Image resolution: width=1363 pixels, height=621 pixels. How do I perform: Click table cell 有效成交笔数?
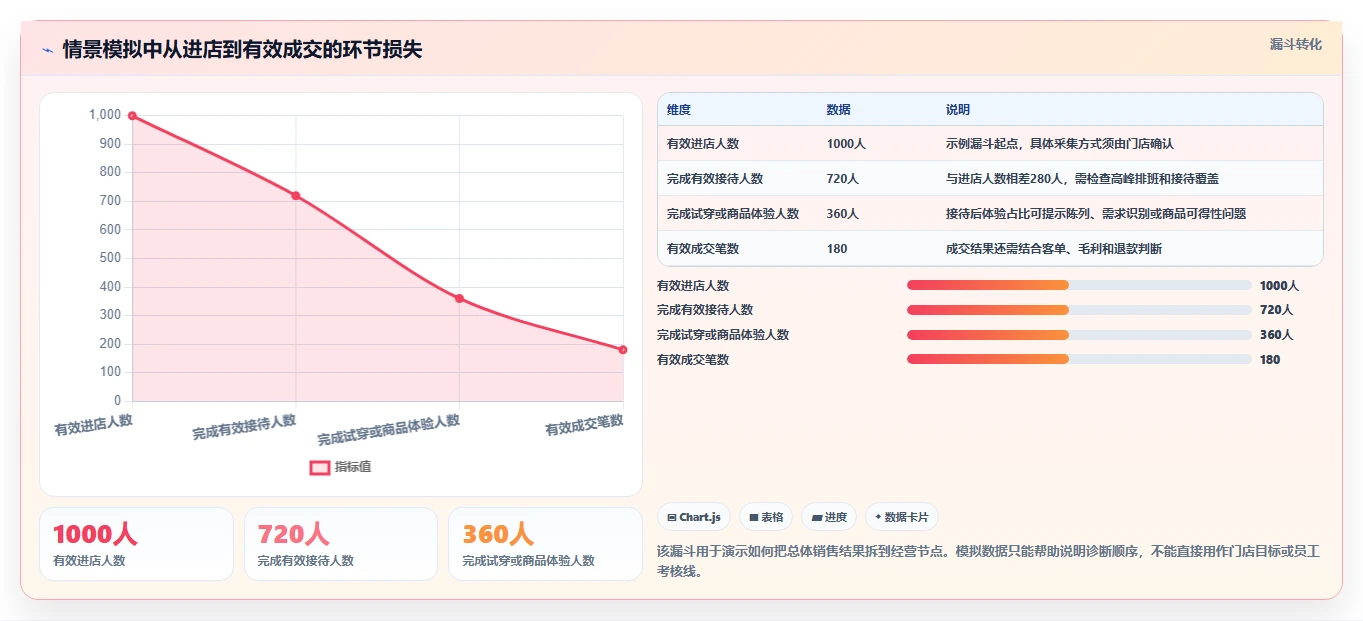point(703,248)
